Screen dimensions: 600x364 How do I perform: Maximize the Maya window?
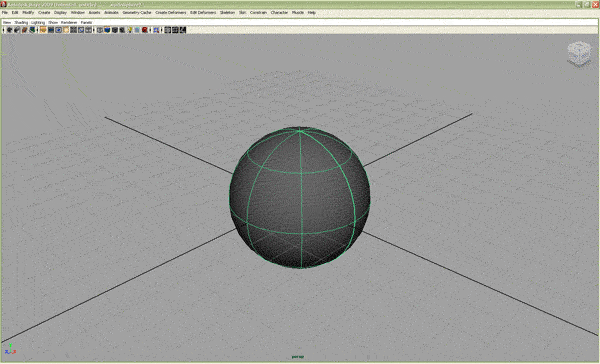pyautogui.click(x=587, y=5)
